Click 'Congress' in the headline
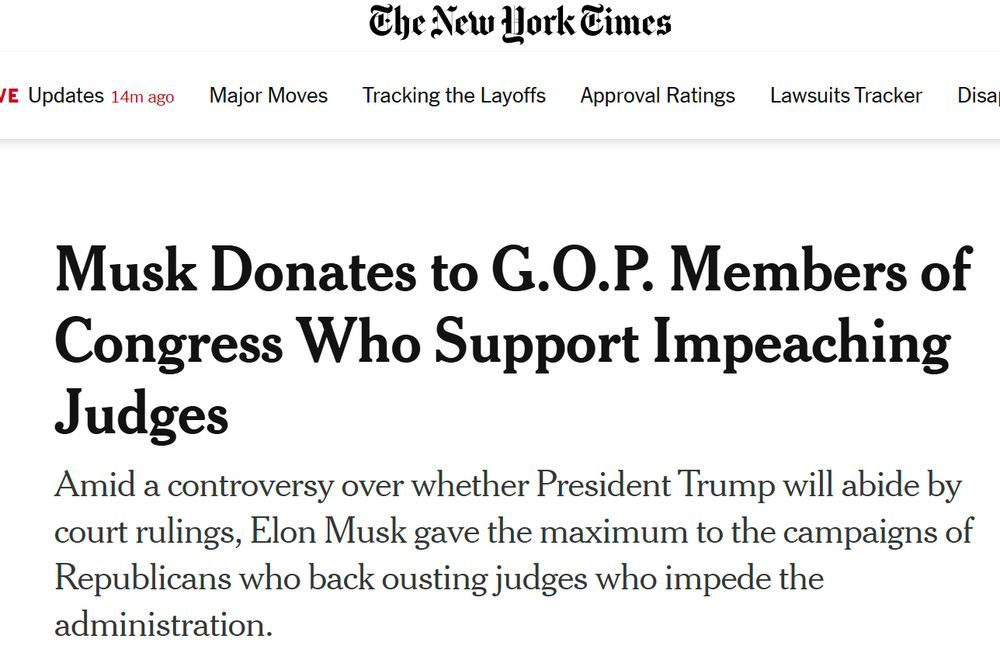Screen dimensions: 1000x667 coord(168,344)
